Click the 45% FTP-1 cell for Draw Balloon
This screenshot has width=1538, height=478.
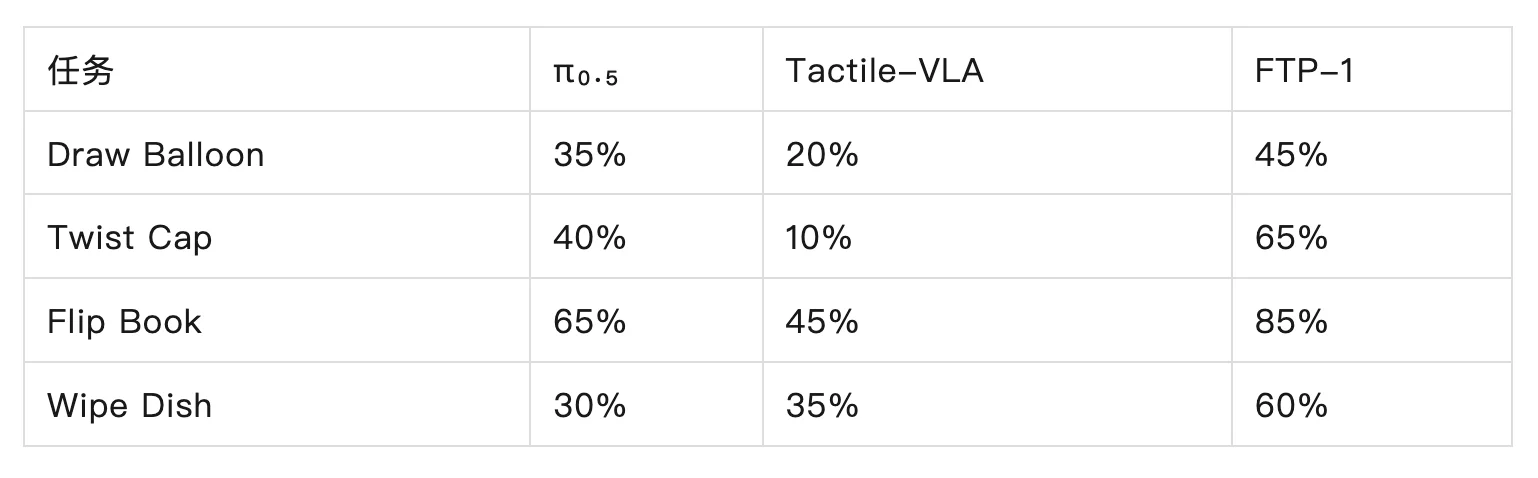pos(1372,153)
